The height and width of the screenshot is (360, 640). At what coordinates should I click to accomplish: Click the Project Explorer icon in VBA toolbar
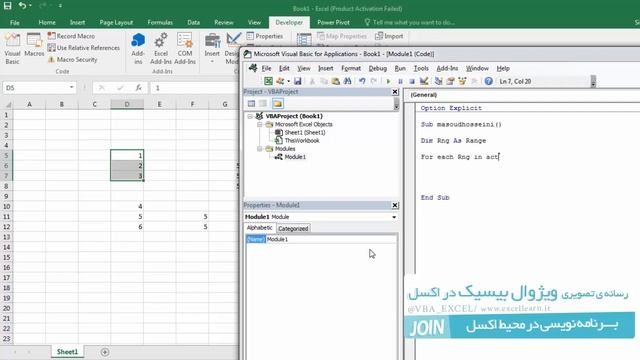click(438, 81)
